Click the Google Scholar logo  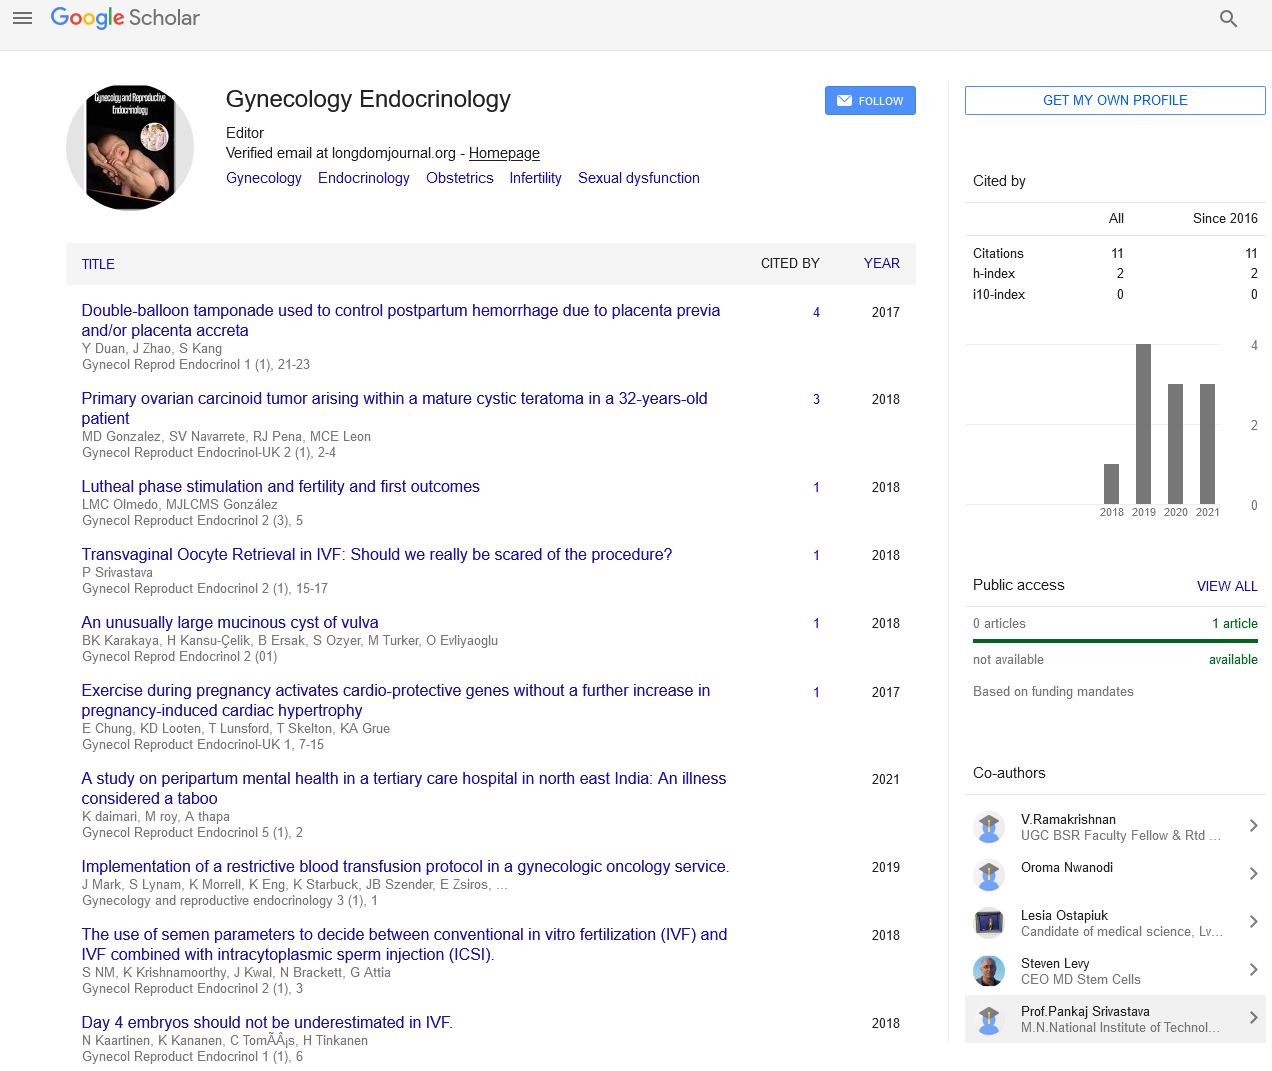125,18
